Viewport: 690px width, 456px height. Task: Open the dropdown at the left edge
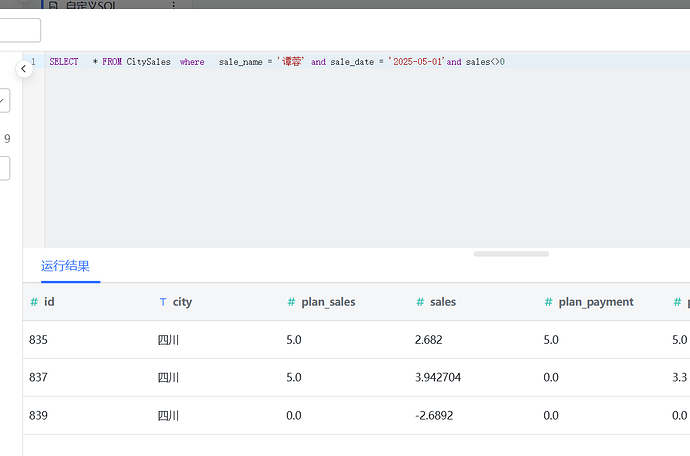click(x=4, y=100)
